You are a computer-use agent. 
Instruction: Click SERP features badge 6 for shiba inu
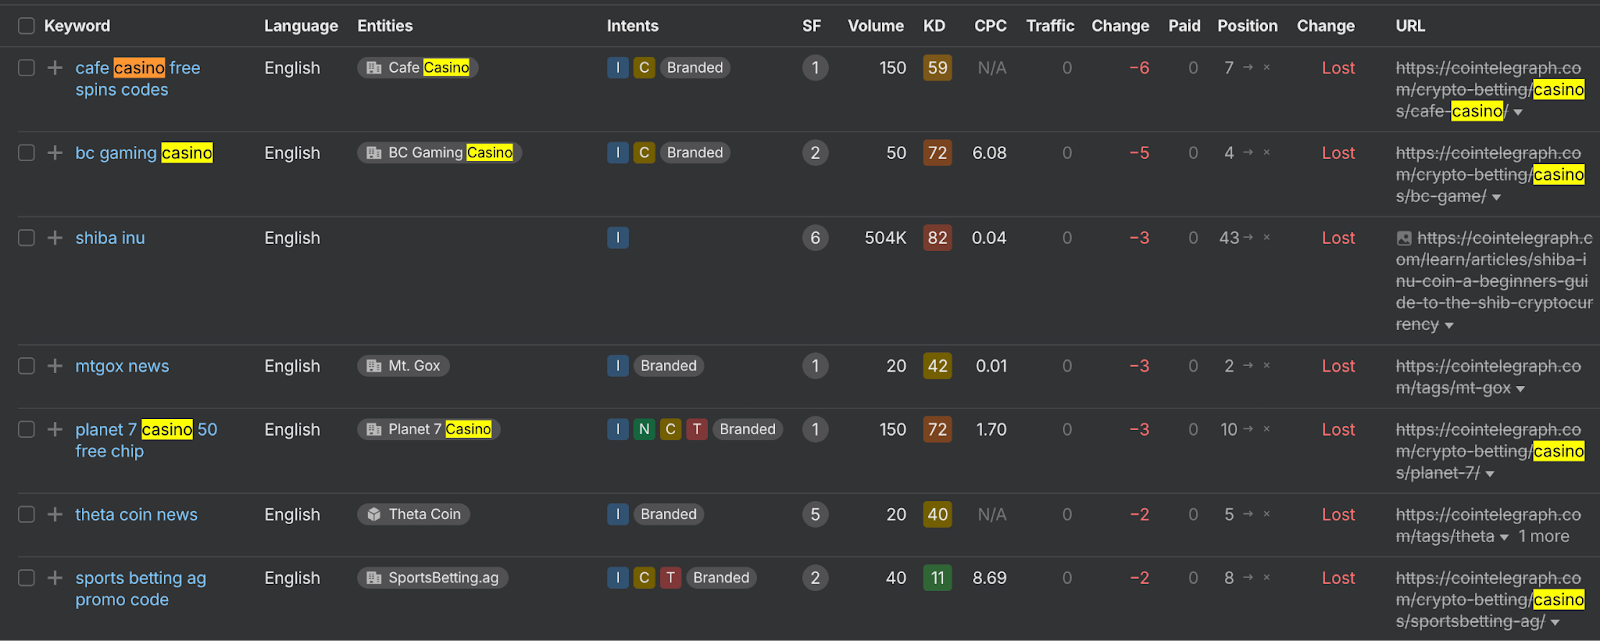point(815,238)
